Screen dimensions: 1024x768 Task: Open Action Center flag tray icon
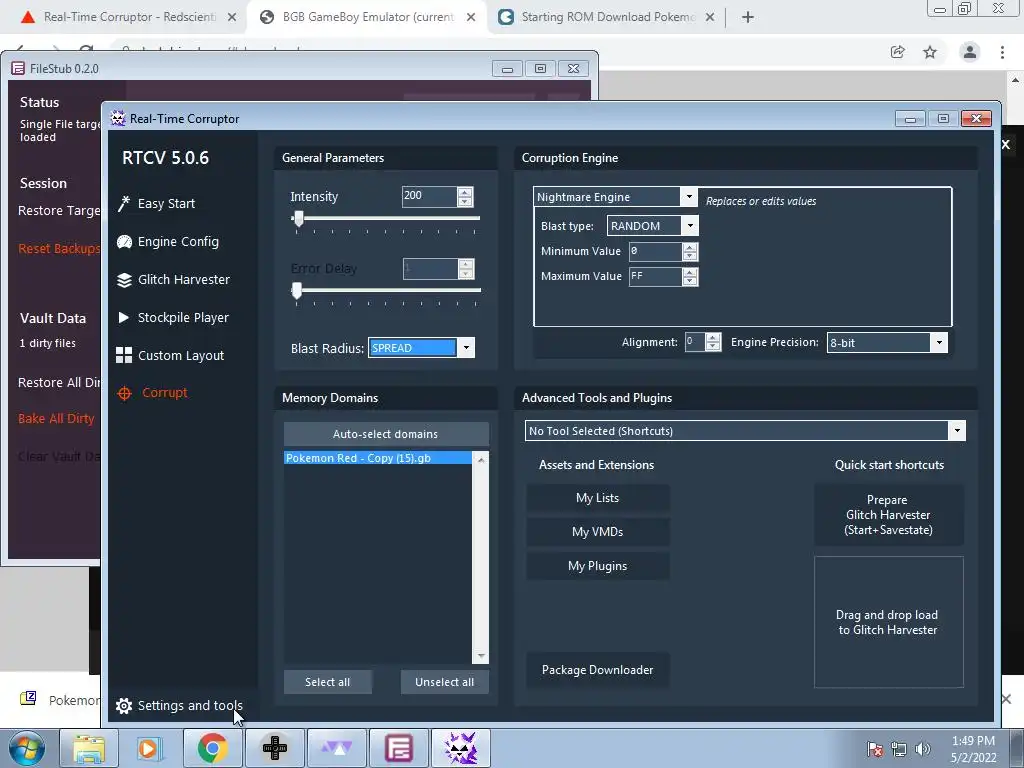[x=875, y=749]
